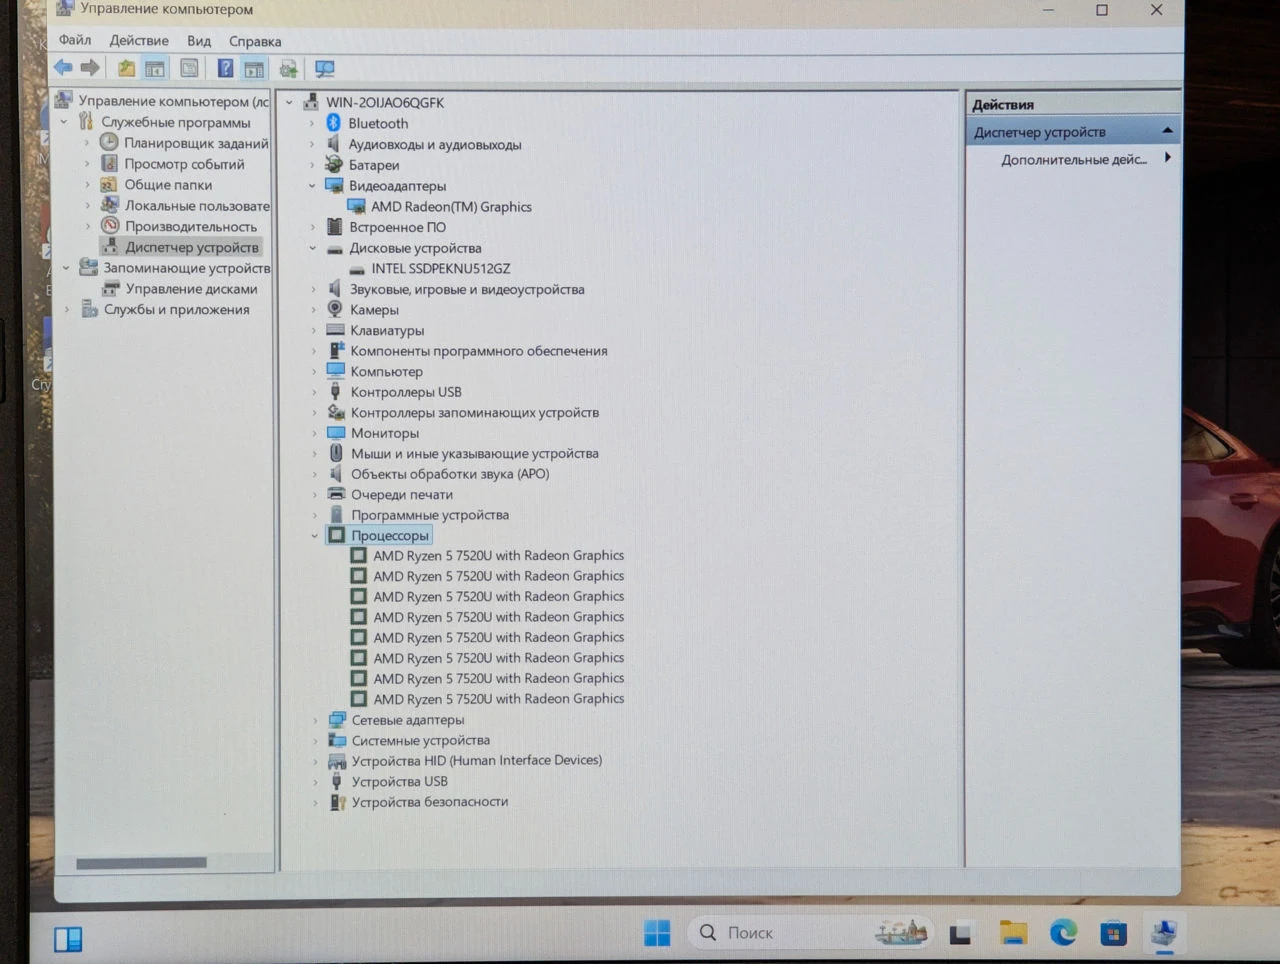Click the left pane horizontal scrollbar

point(141,862)
